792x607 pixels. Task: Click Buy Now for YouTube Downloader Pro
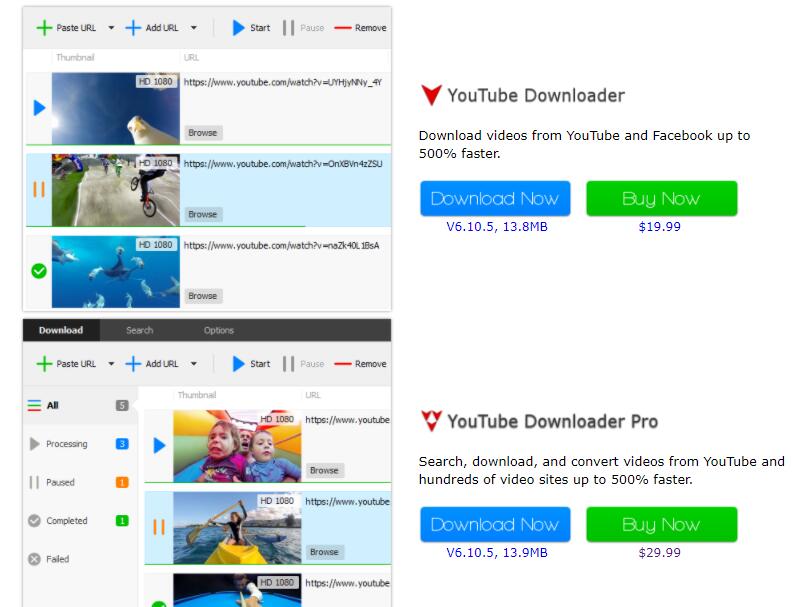point(661,525)
